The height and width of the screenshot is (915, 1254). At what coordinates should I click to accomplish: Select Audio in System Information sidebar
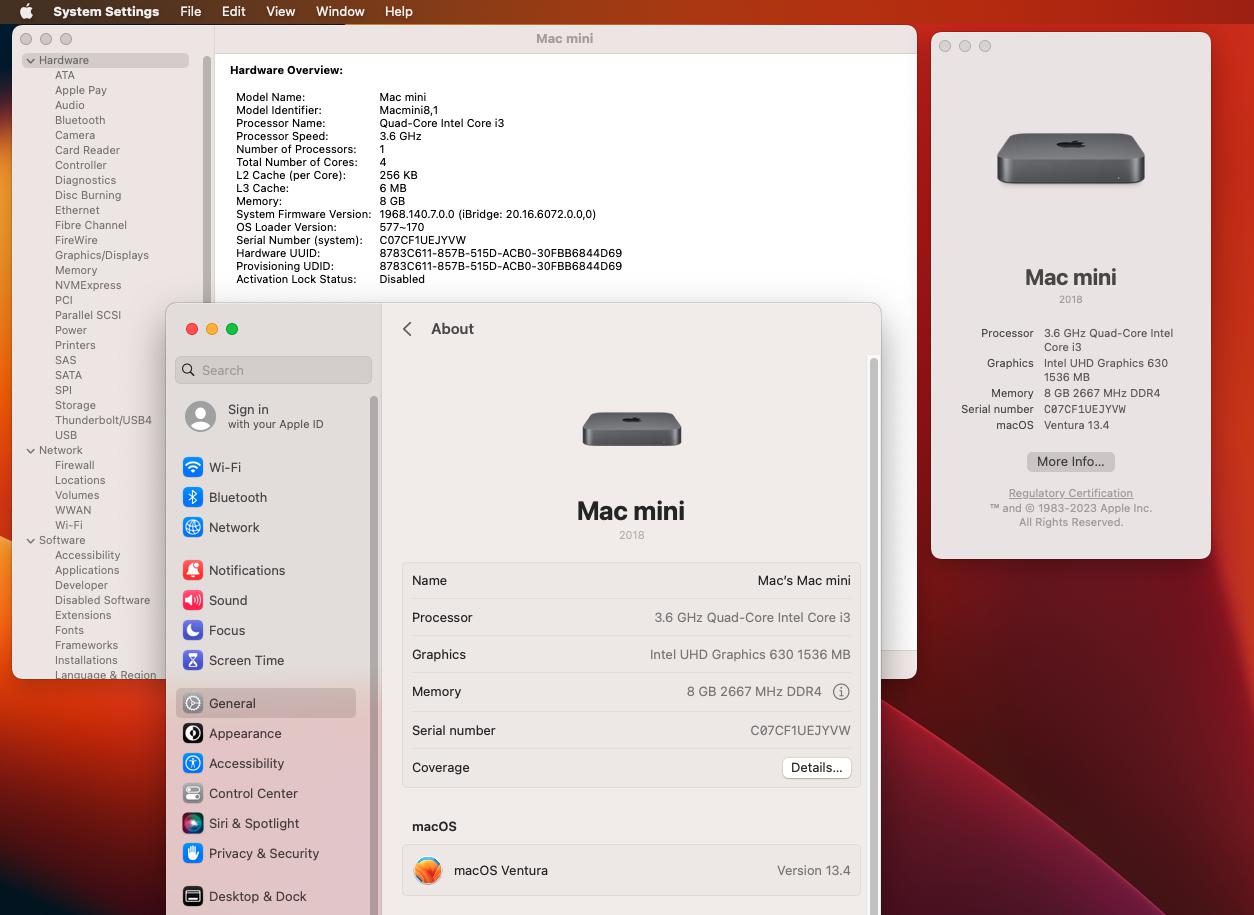[x=70, y=105]
